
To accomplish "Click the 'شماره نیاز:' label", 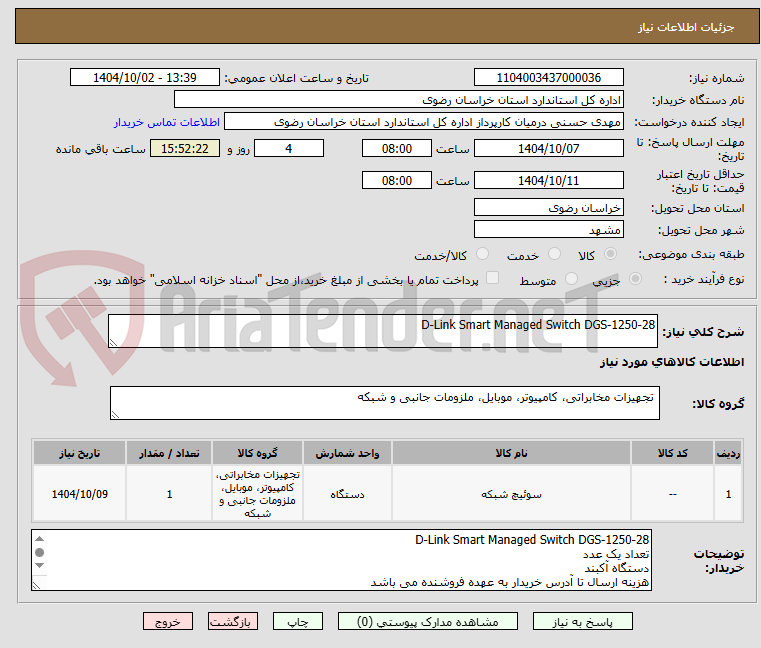I will click(716, 78).
